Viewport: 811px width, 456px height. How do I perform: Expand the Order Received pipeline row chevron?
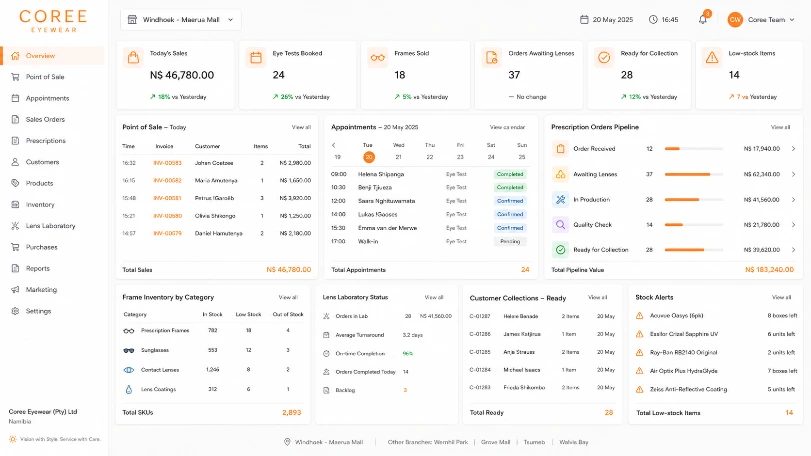click(x=793, y=149)
